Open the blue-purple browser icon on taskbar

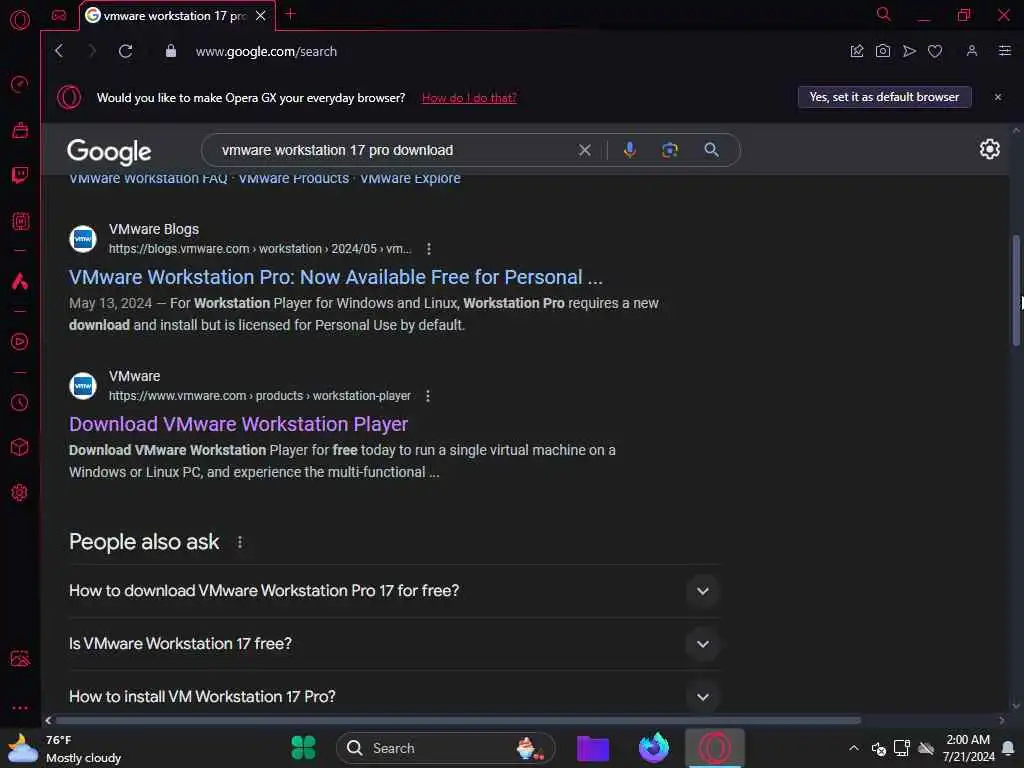654,748
